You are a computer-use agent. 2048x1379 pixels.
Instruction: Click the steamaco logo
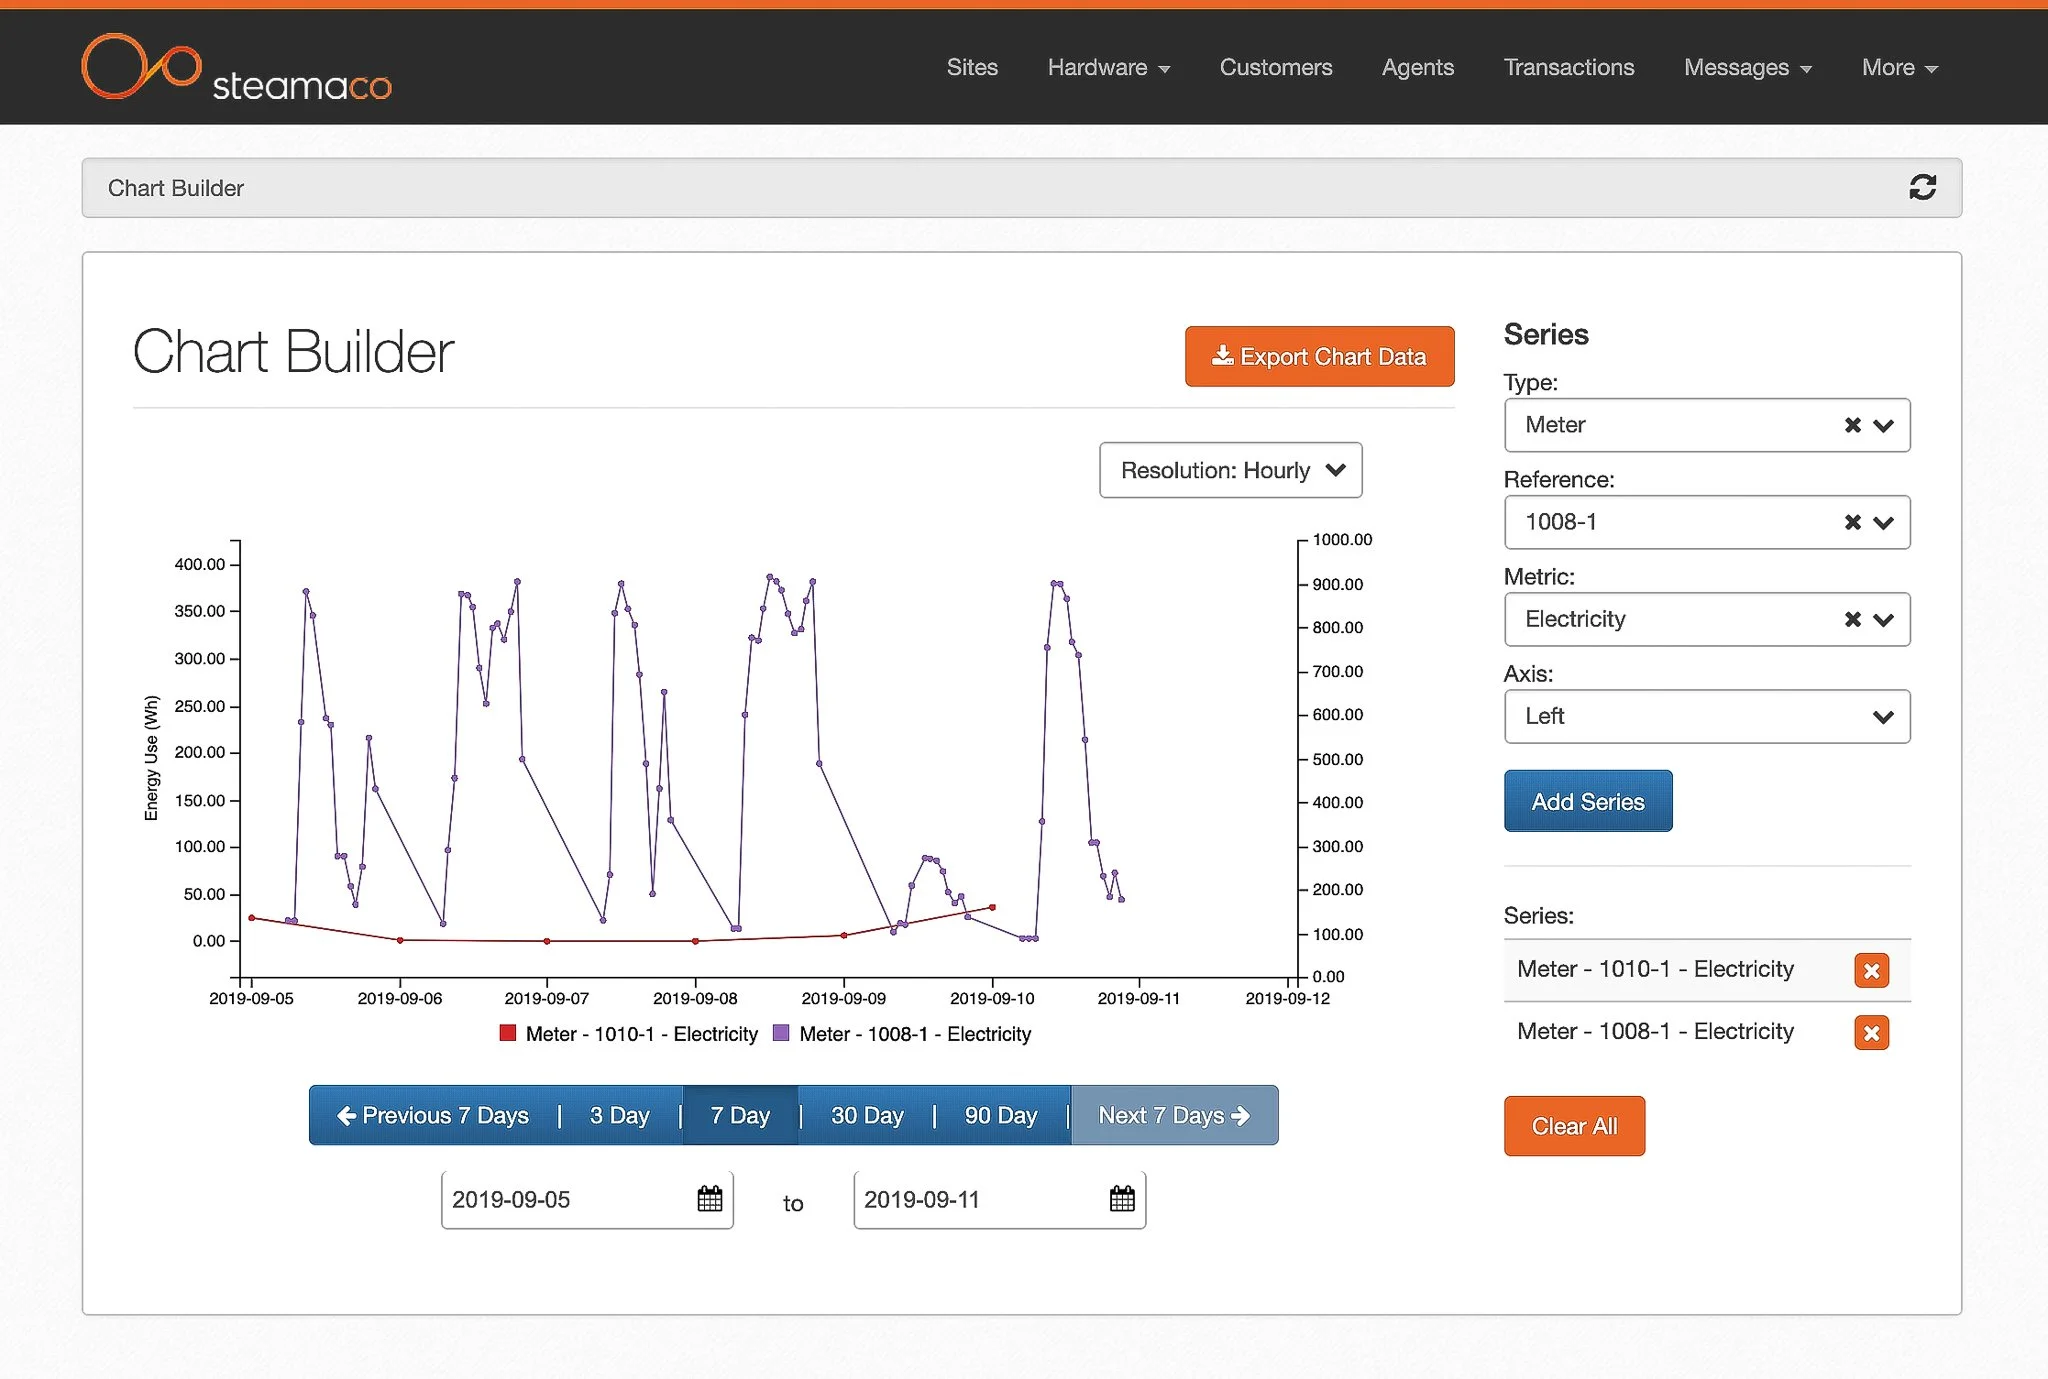pyautogui.click(x=236, y=68)
